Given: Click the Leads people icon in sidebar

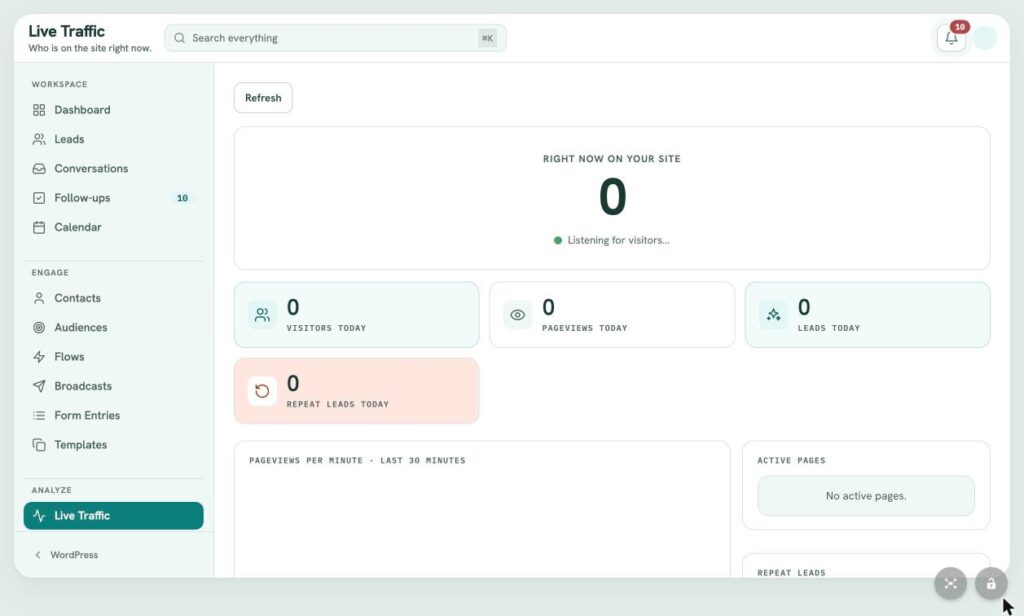Looking at the screenshot, I should pyautogui.click(x=39, y=139).
